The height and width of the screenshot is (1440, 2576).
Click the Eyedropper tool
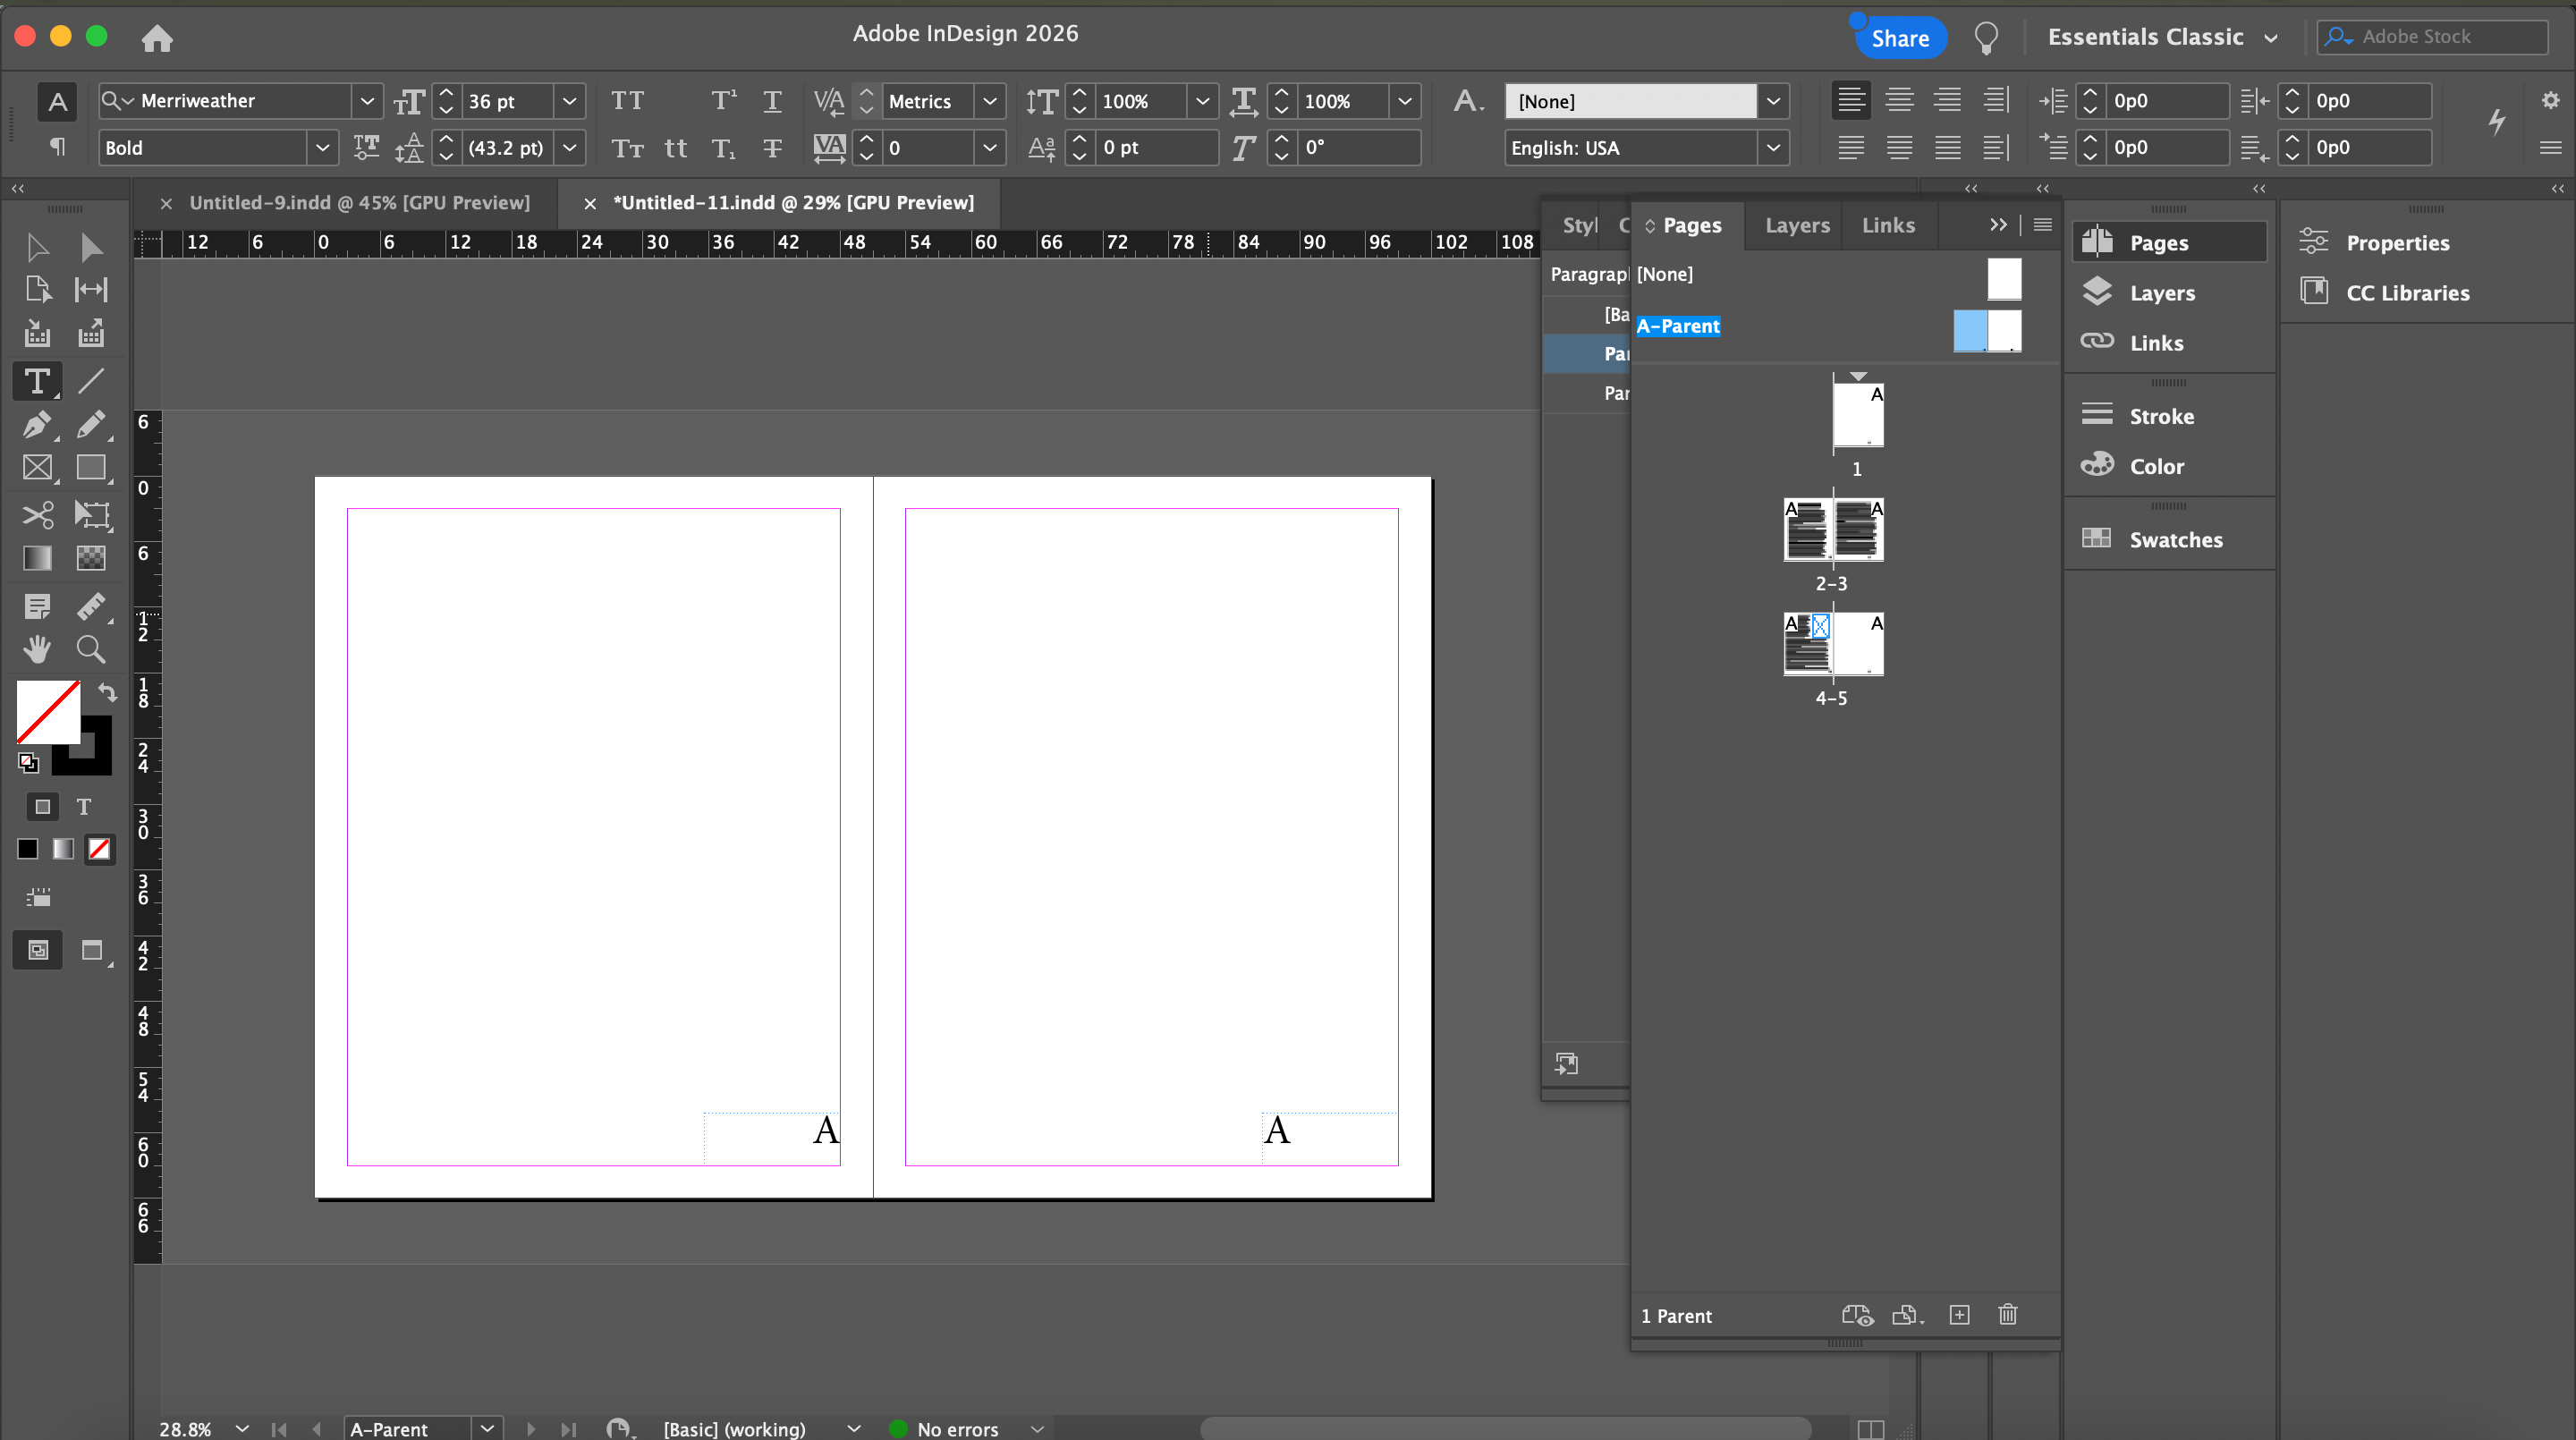[x=91, y=606]
